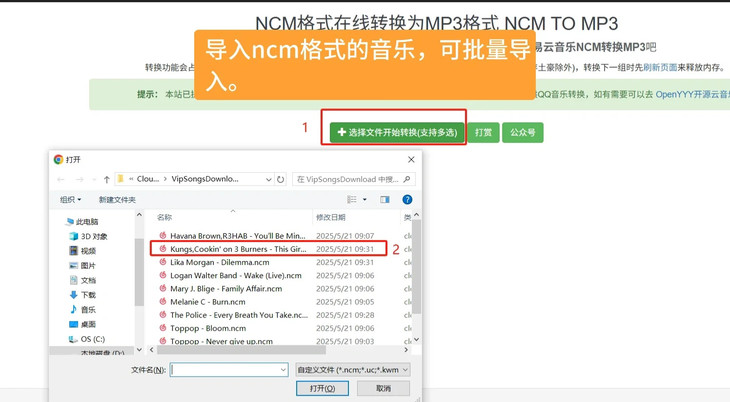Select 下载 folder in navigation pane
The height and width of the screenshot is (402, 730).
click(83, 295)
